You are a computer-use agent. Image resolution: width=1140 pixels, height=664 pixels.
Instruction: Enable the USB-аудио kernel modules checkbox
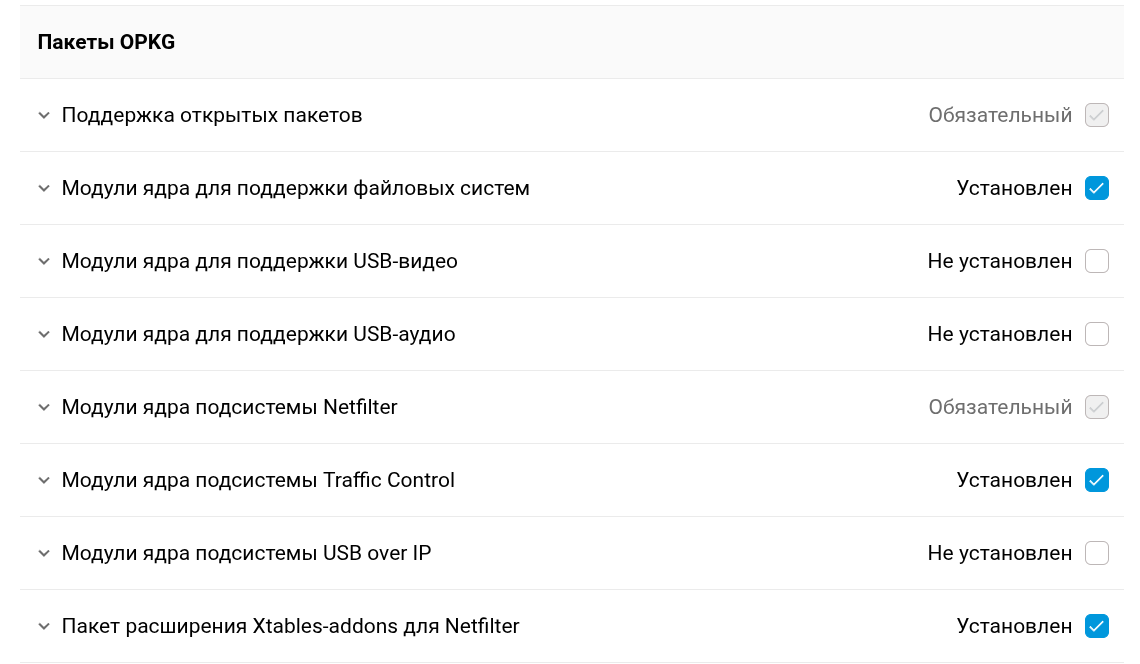pyautogui.click(x=1097, y=334)
